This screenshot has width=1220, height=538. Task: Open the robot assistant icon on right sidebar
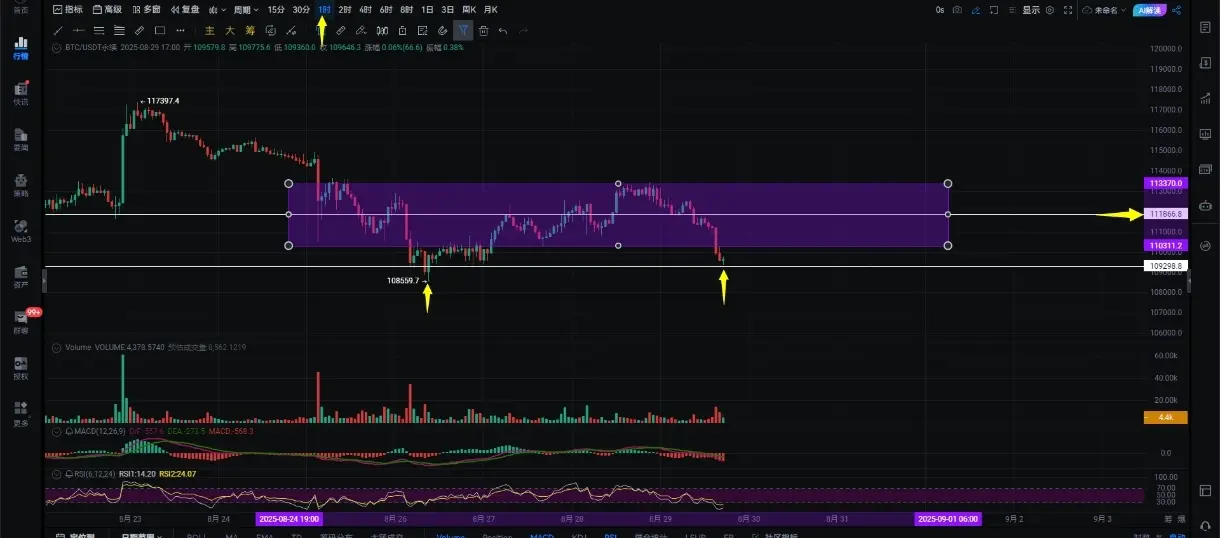(1203, 207)
